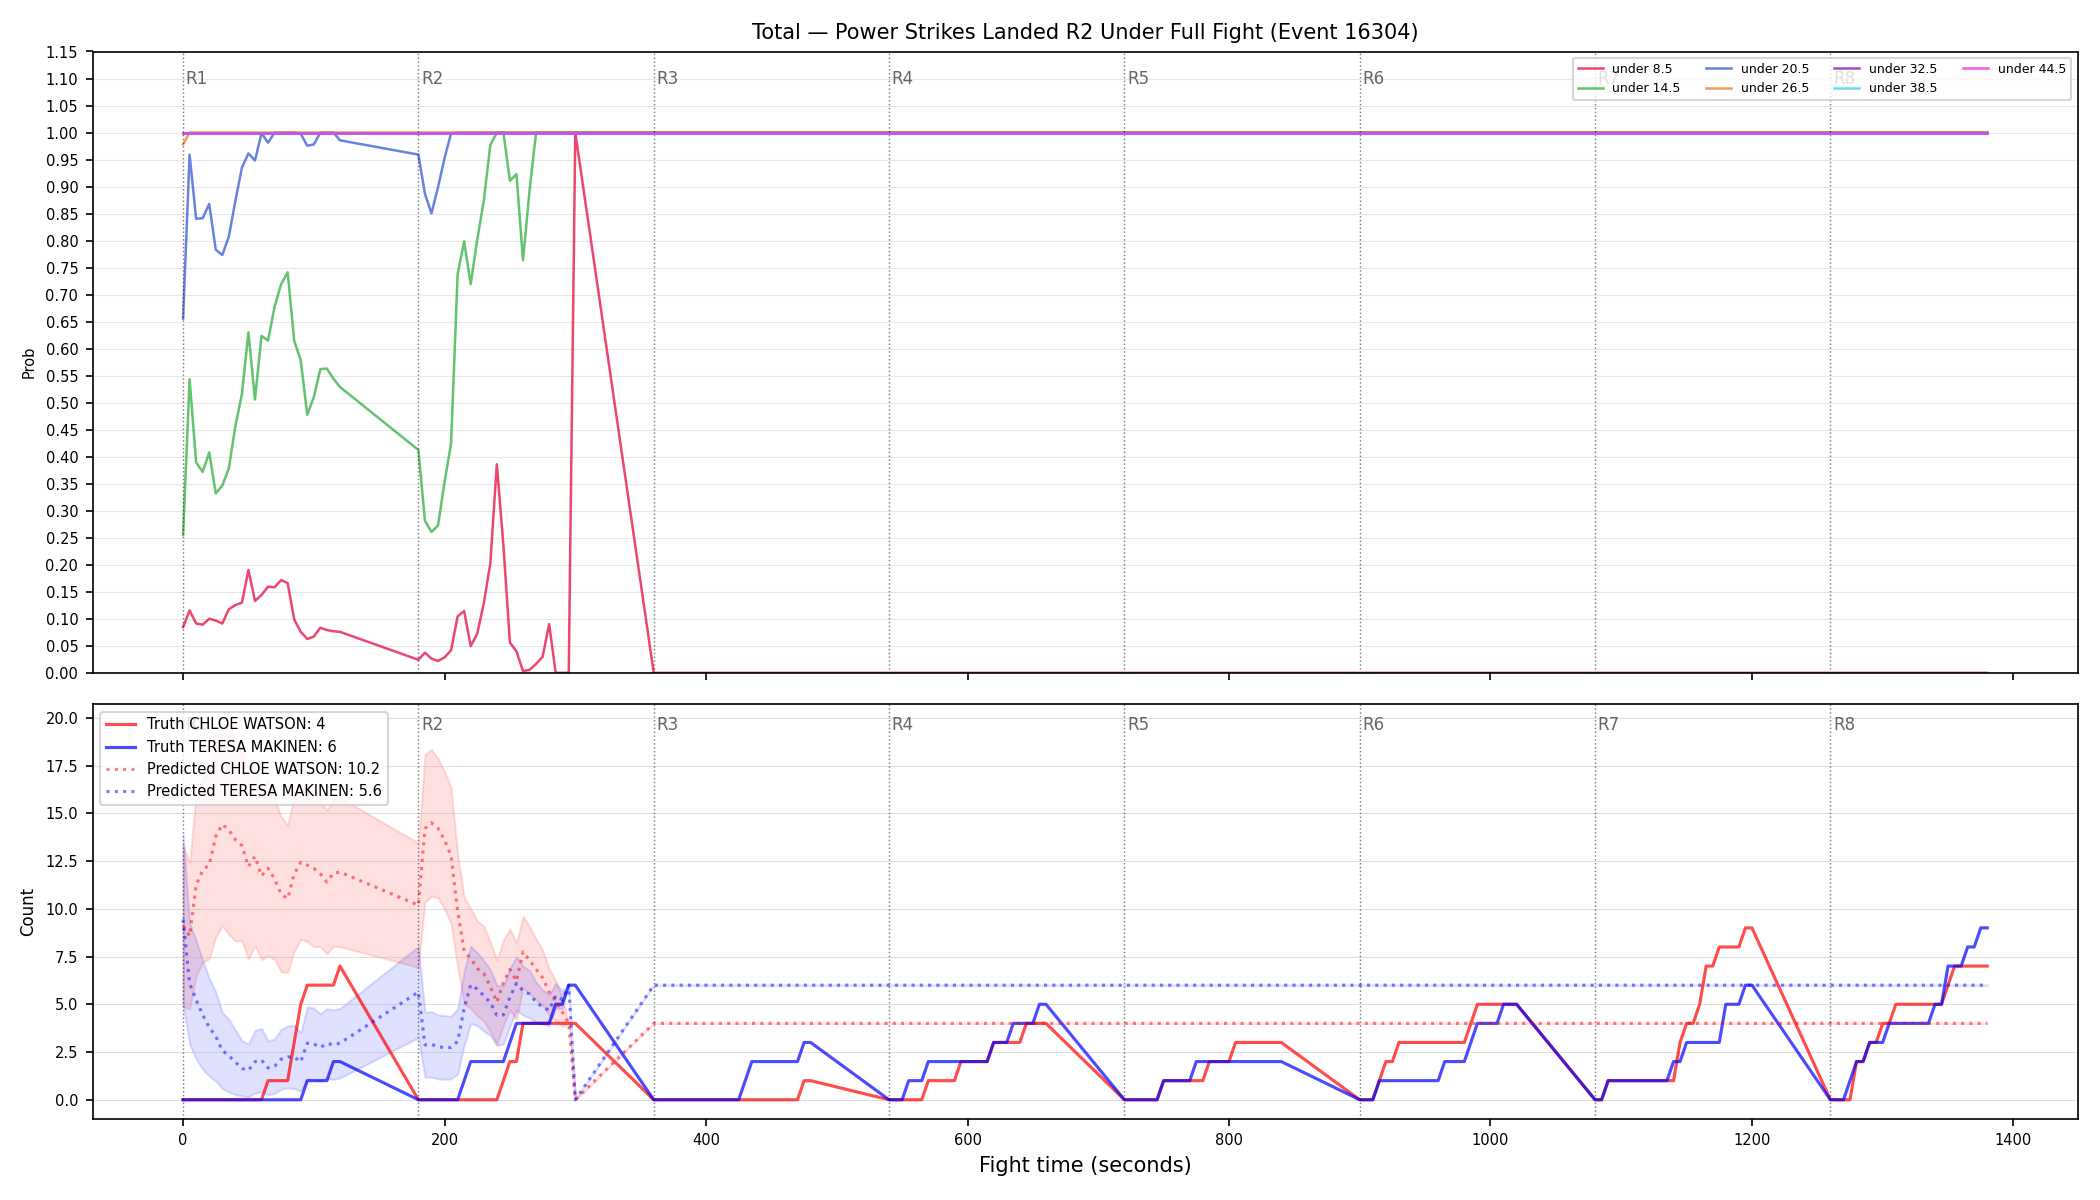Click the 'Count' y-axis label
Viewport: 2100px width, 1200px height.
coord(27,912)
